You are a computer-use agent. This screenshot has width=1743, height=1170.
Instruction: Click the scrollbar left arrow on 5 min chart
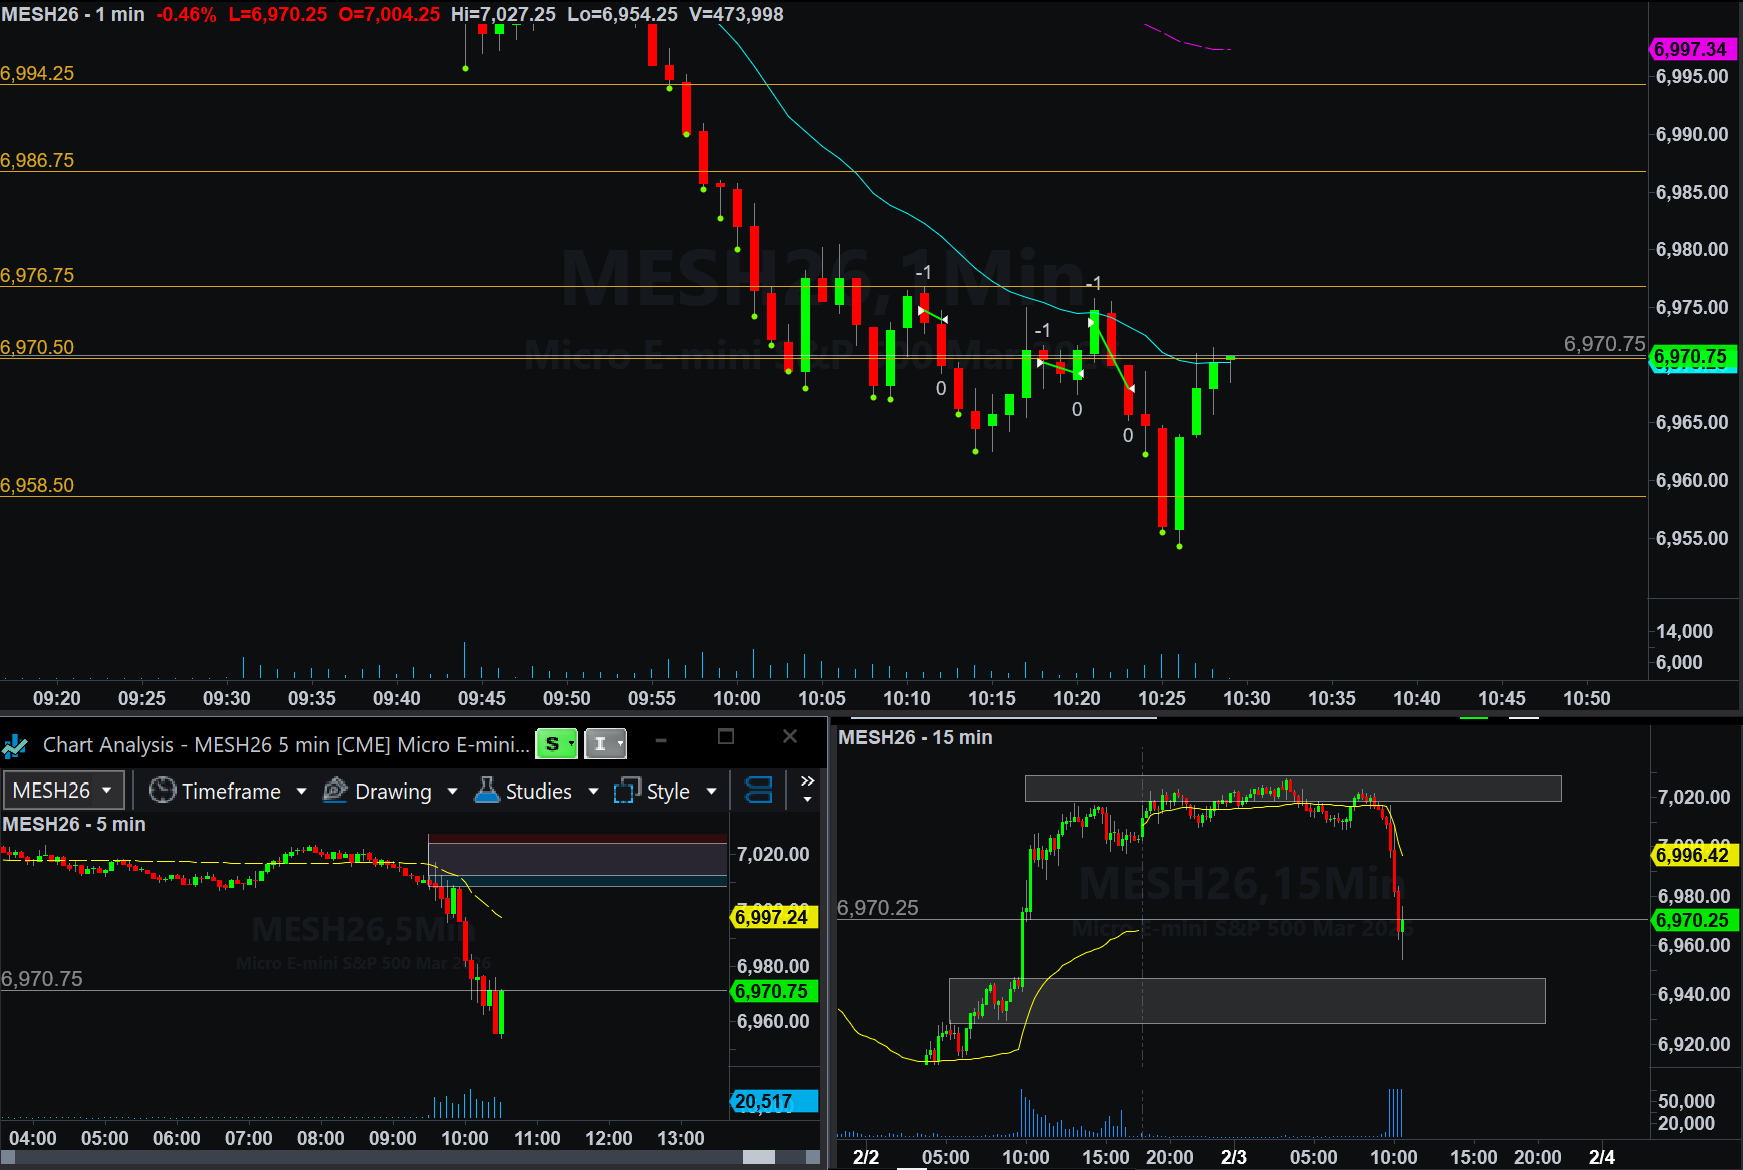8,1157
